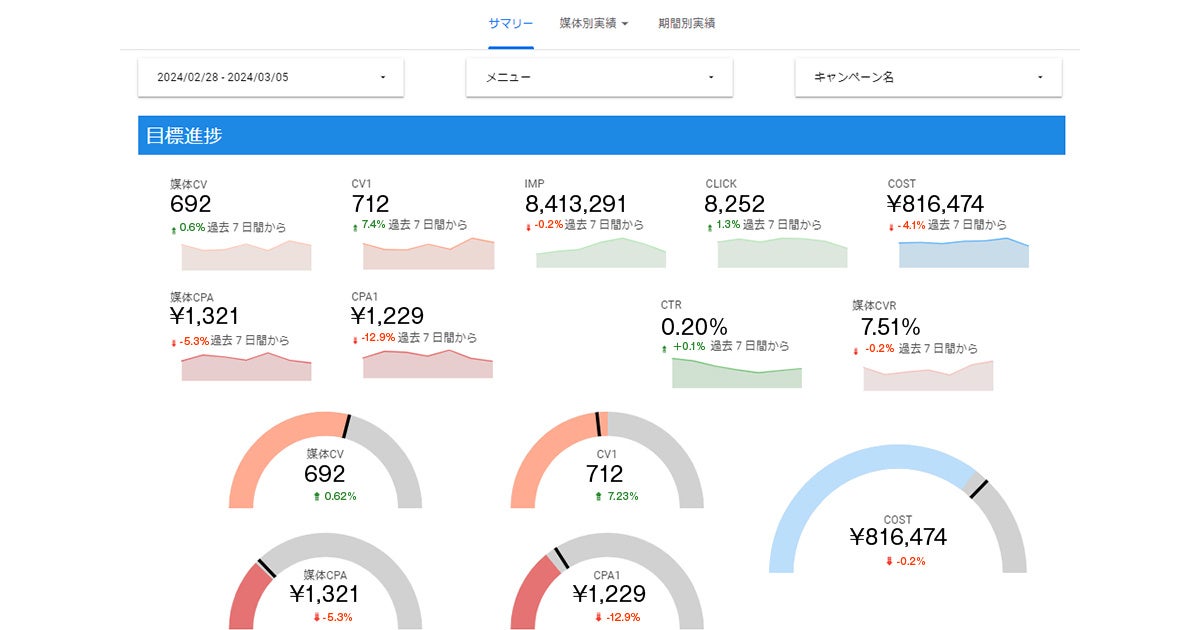Click the -0.2% change under IMP

coord(547,225)
